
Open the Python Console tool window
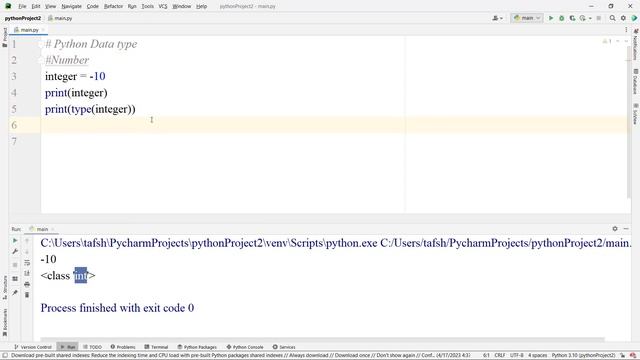click(x=245, y=347)
